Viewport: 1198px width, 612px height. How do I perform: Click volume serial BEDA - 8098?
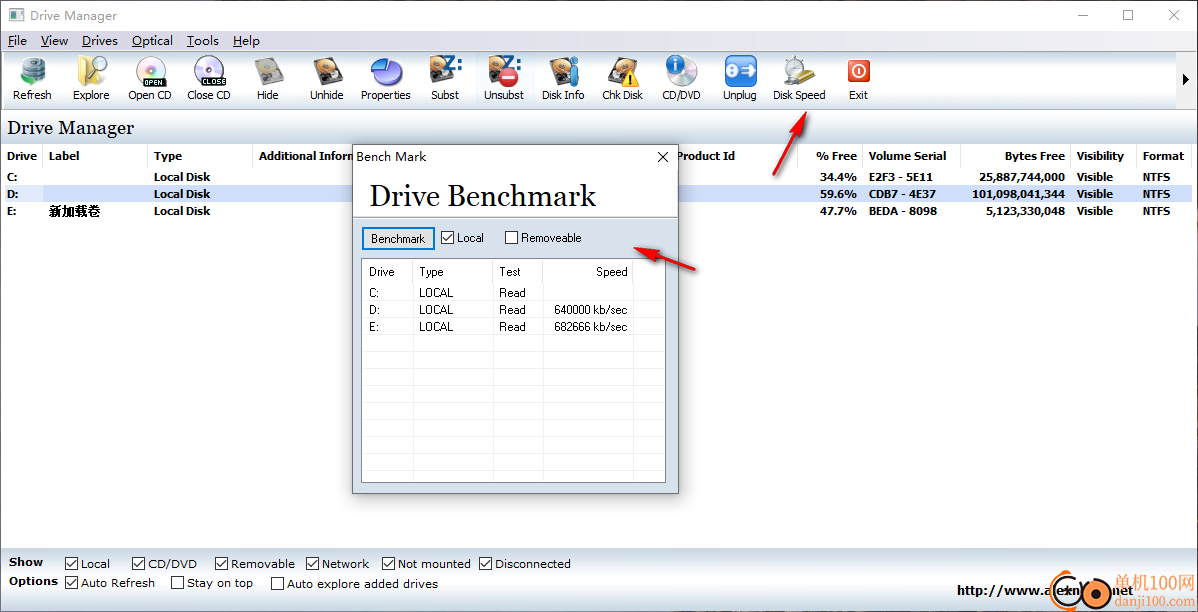[902, 211]
